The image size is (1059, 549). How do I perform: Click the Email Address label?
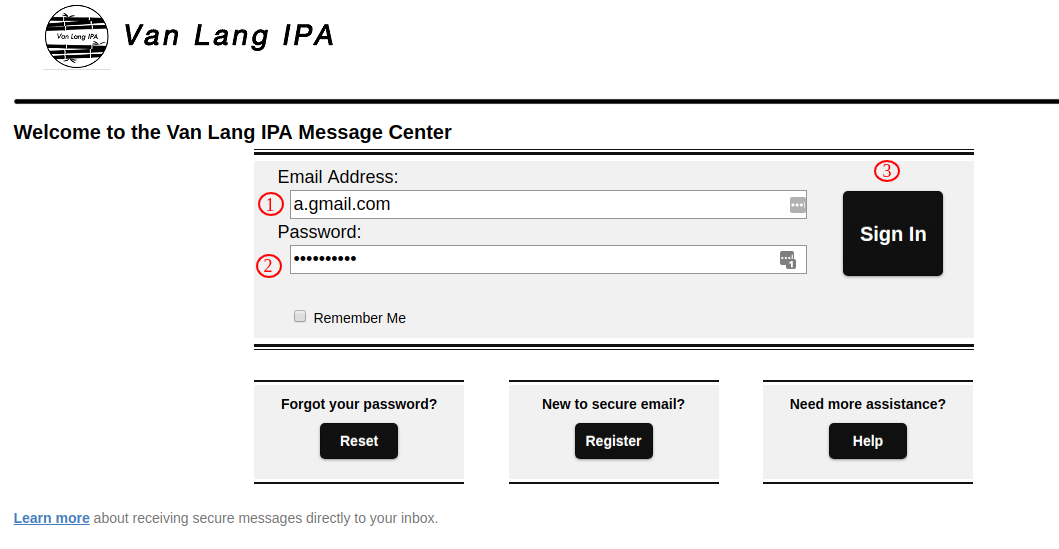[x=338, y=177]
